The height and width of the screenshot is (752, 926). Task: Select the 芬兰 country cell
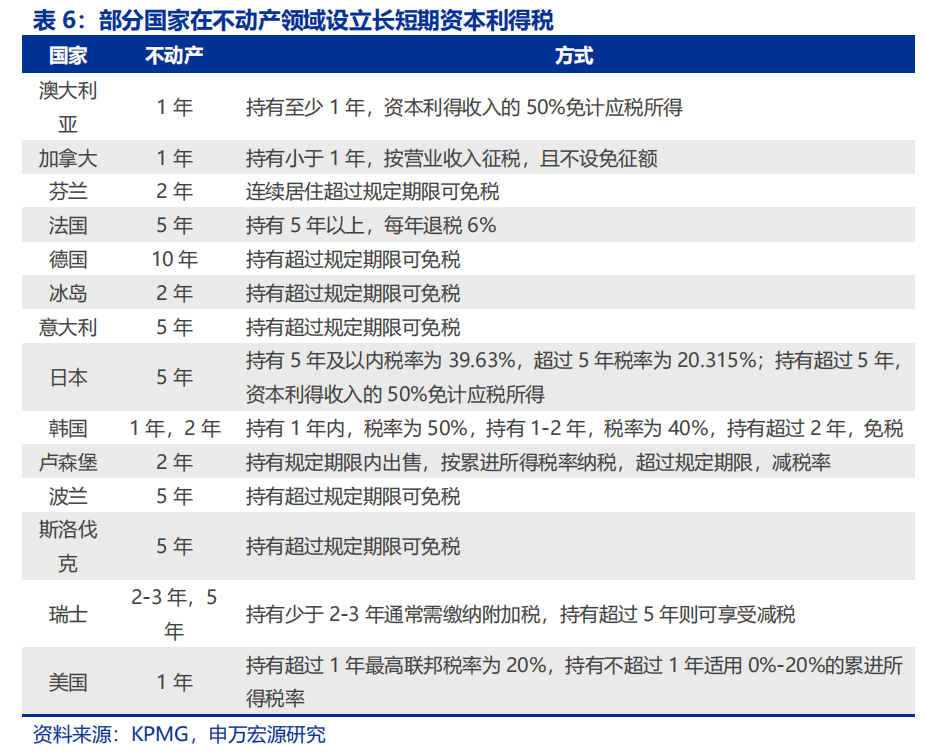pos(68,191)
